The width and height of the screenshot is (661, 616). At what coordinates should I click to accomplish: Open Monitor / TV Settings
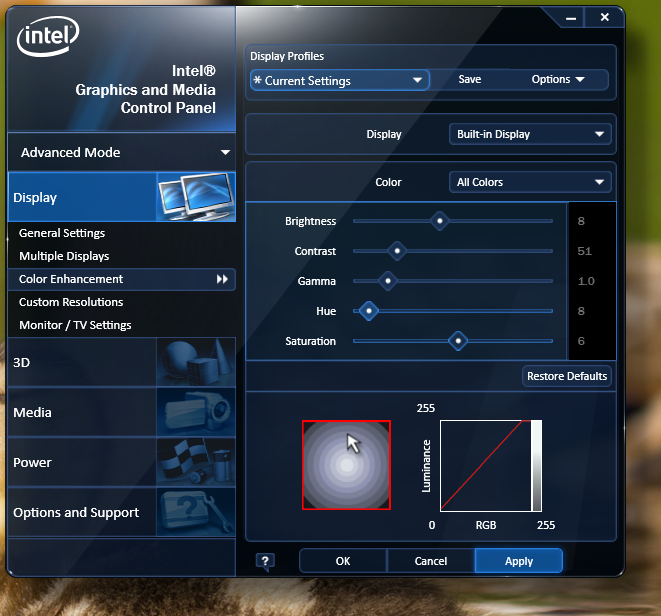click(x=75, y=325)
